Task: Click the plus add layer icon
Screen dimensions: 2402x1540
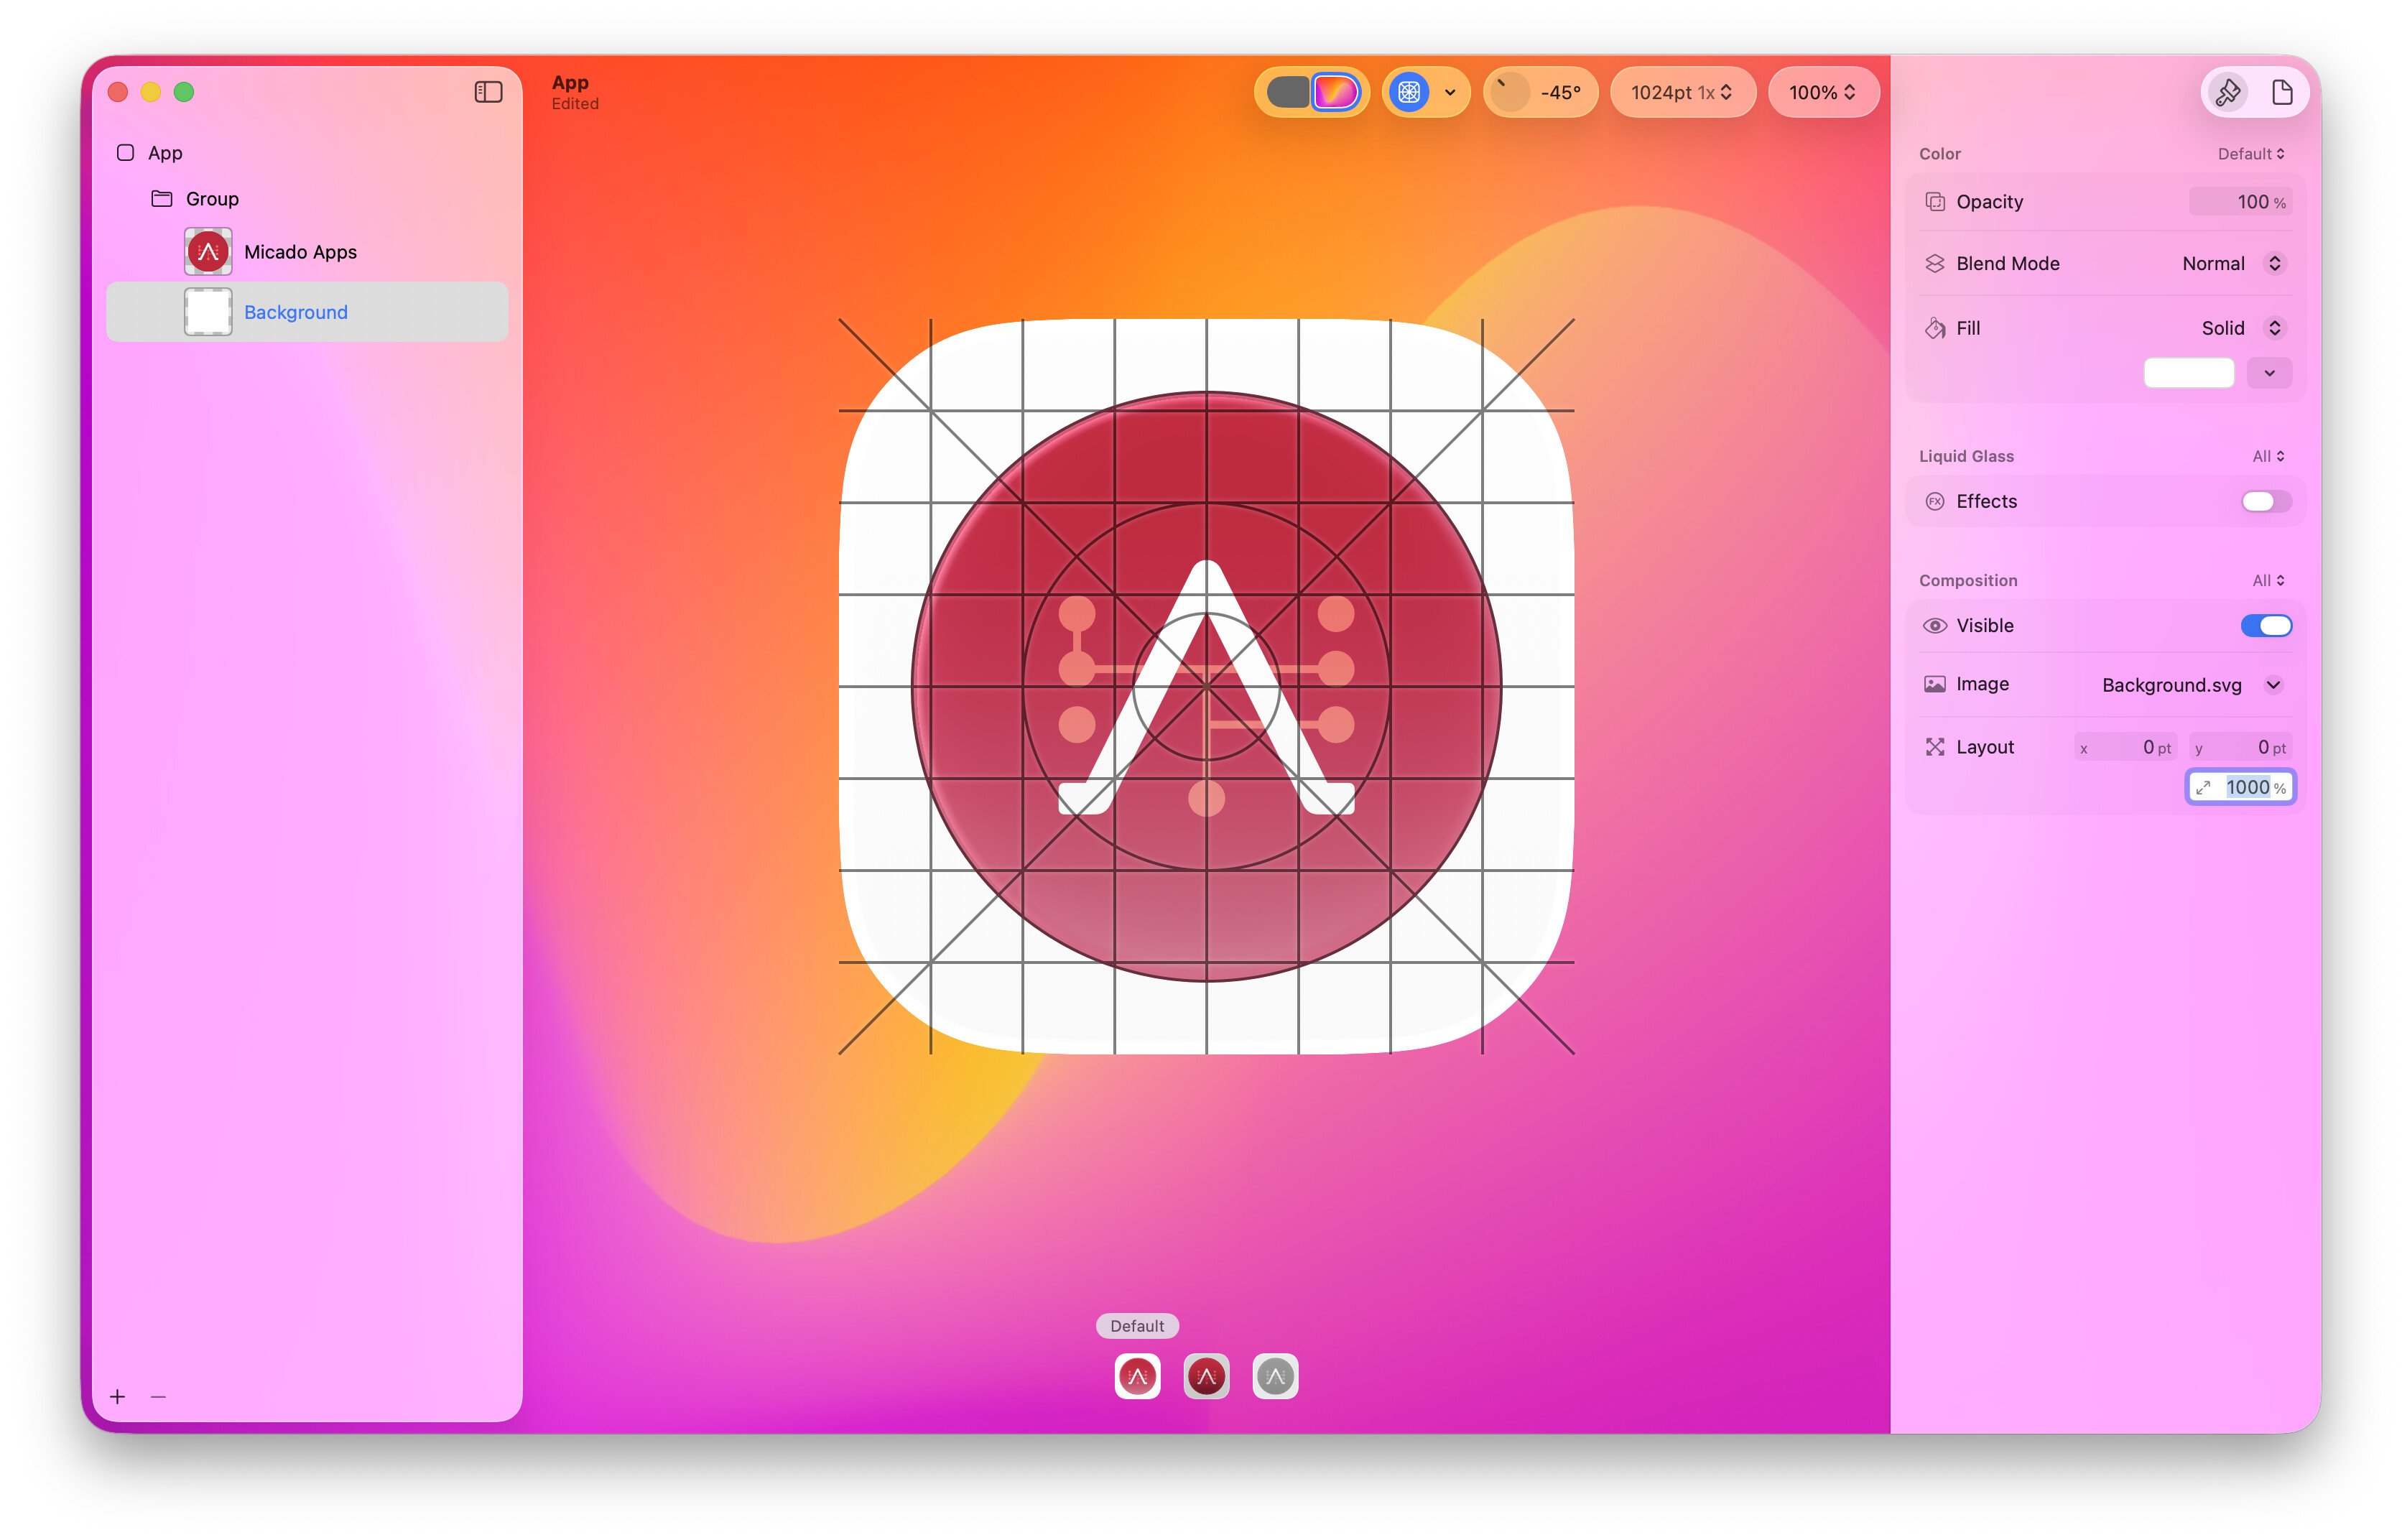Action: point(118,1396)
